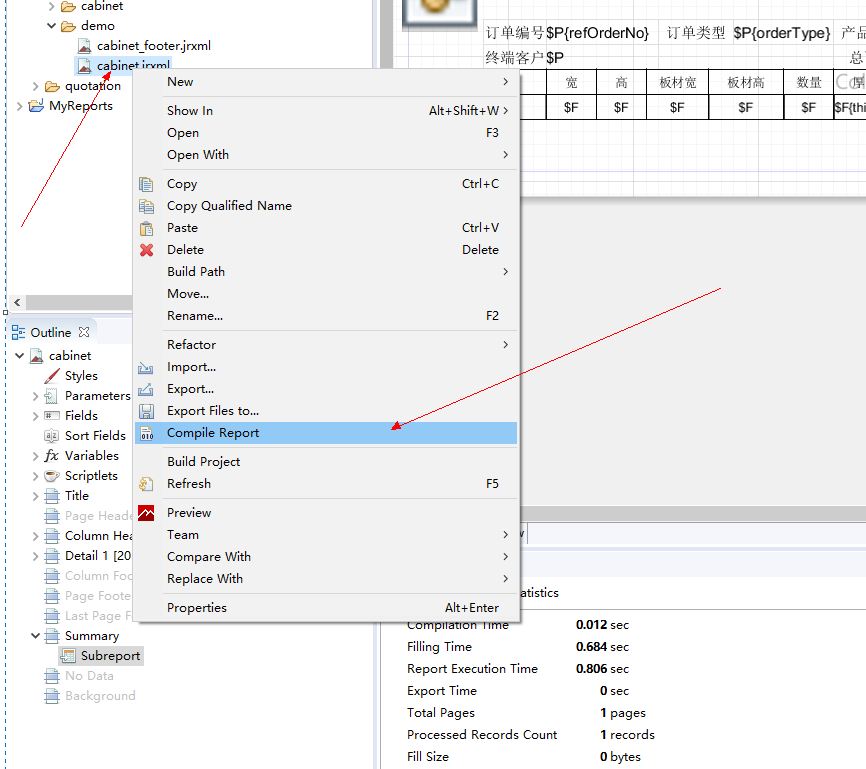Click the MyReports project icon
The height and width of the screenshot is (769, 866).
[36, 106]
